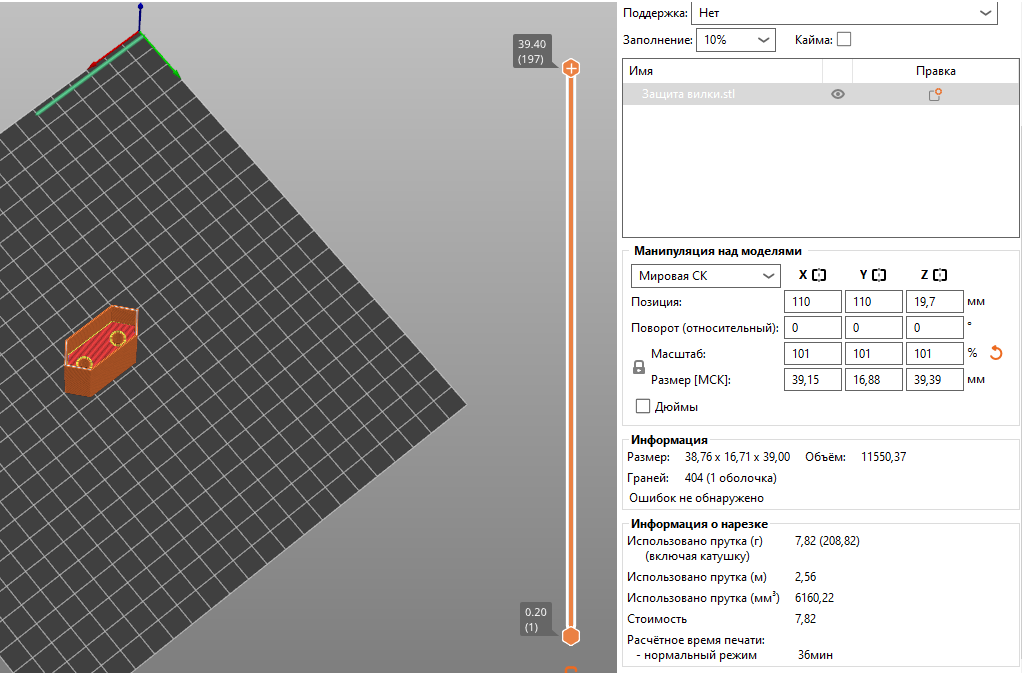Click the 3D model on the bed
This screenshot has height=673, width=1022.
[101, 357]
